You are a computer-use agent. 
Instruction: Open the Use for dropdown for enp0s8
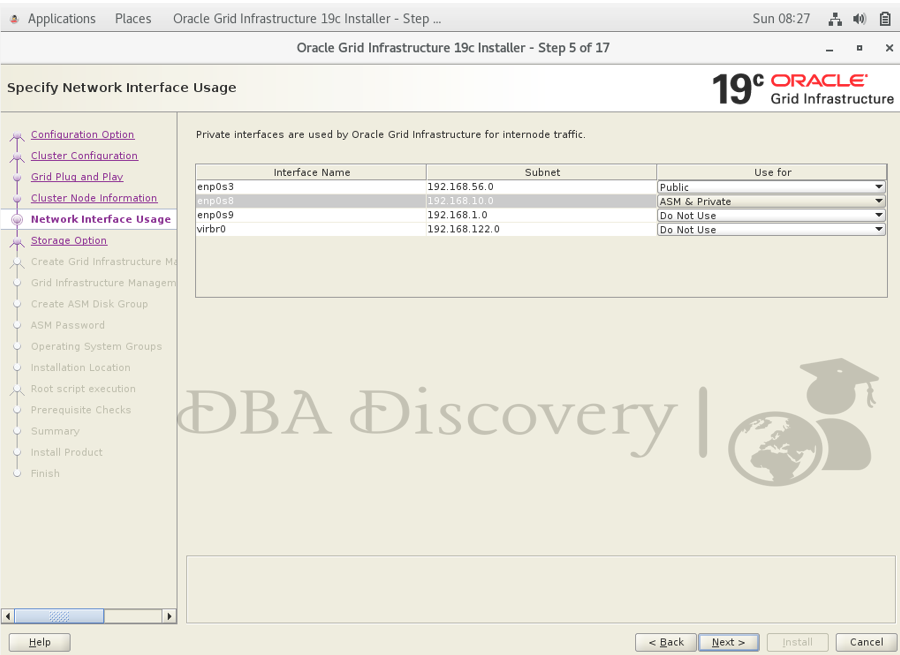771,201
